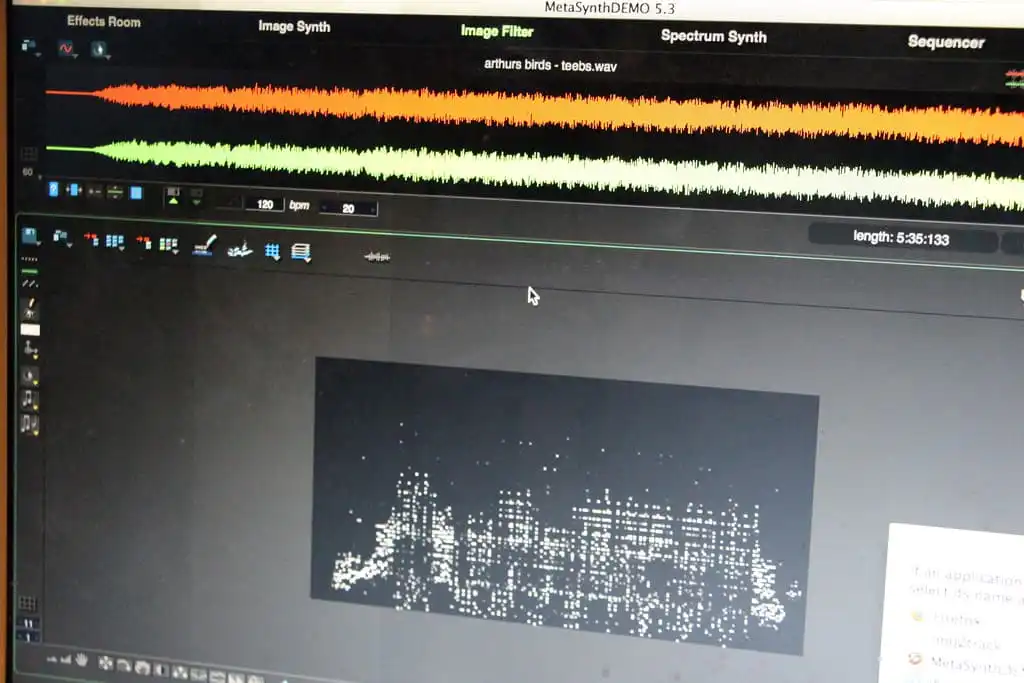The image size is (1024, 683).
Task: Open the Image Filter file icon dropdown
Action: point(62,238)
